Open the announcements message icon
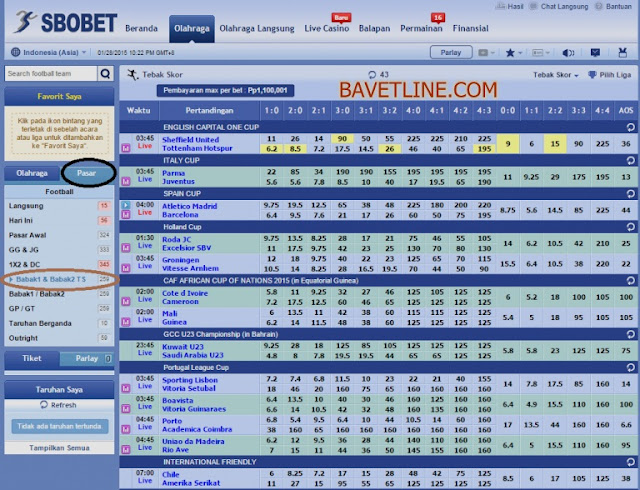The image size is (640, 490). coord(595,52)
